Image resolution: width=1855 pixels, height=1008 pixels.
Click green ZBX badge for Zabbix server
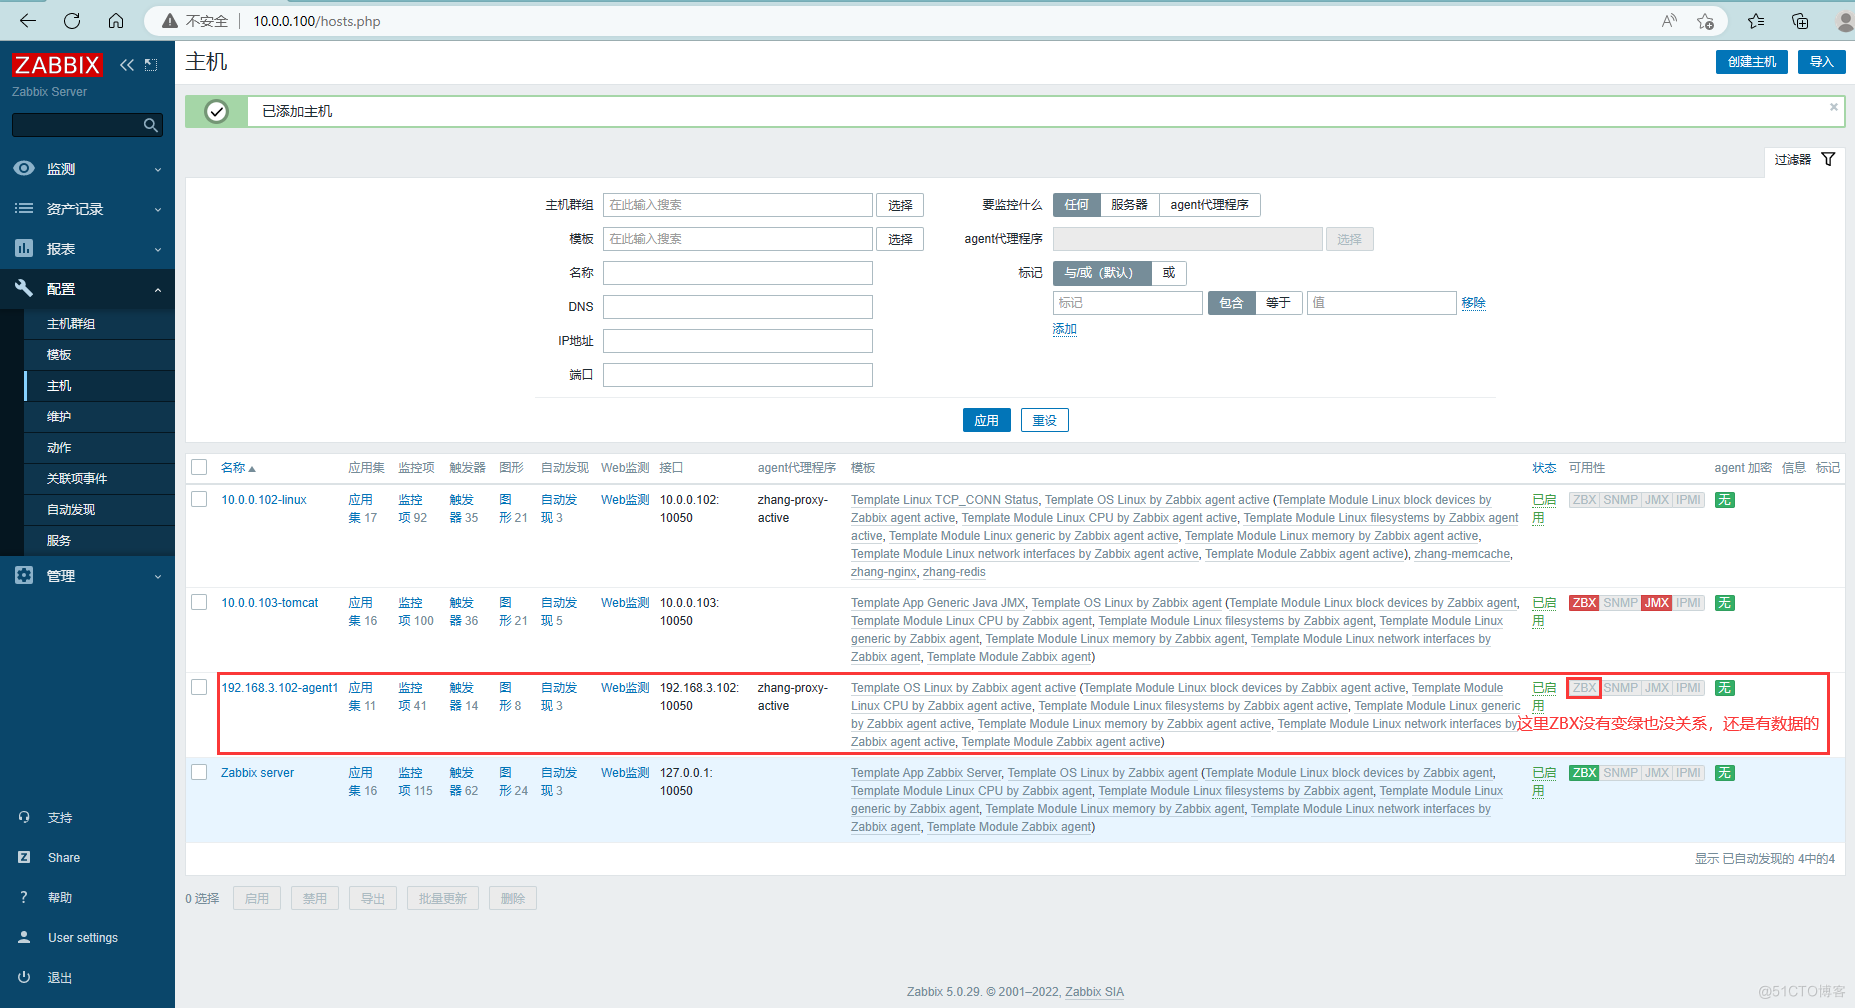click(x=1584, y=773)
